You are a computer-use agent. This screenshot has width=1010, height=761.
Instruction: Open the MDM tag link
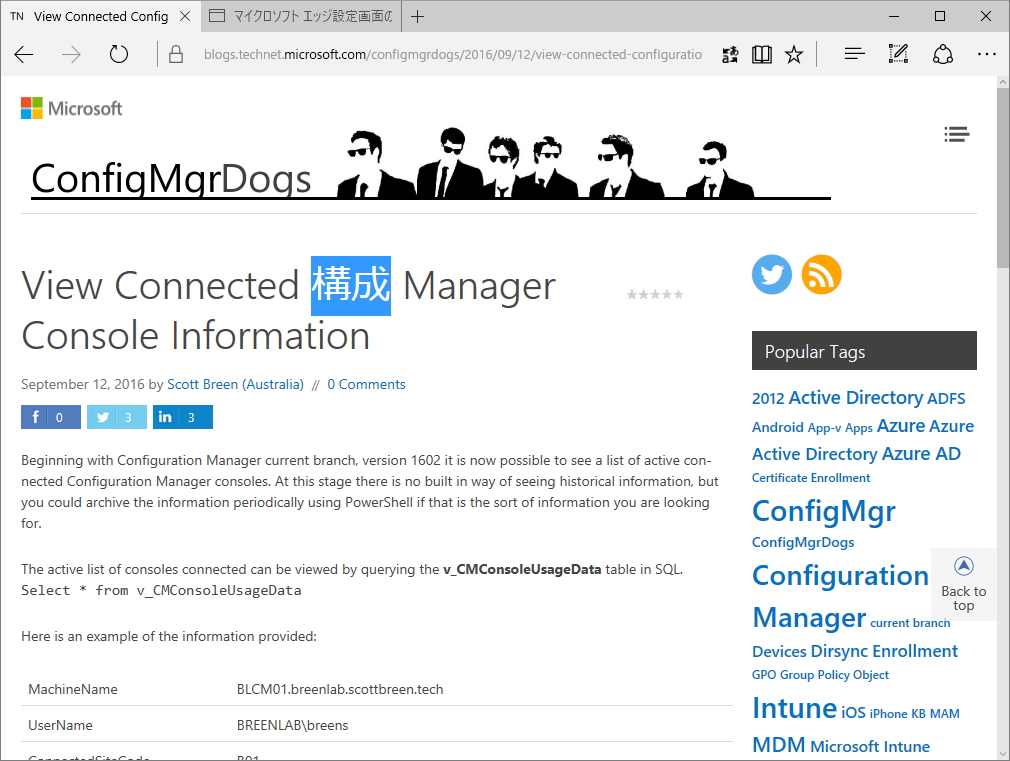point(778,745)
